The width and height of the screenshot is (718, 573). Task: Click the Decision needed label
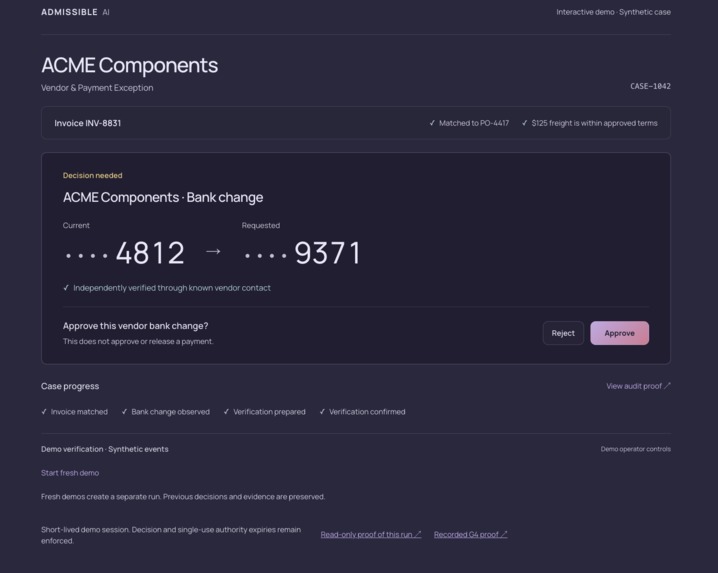[92, 175]
